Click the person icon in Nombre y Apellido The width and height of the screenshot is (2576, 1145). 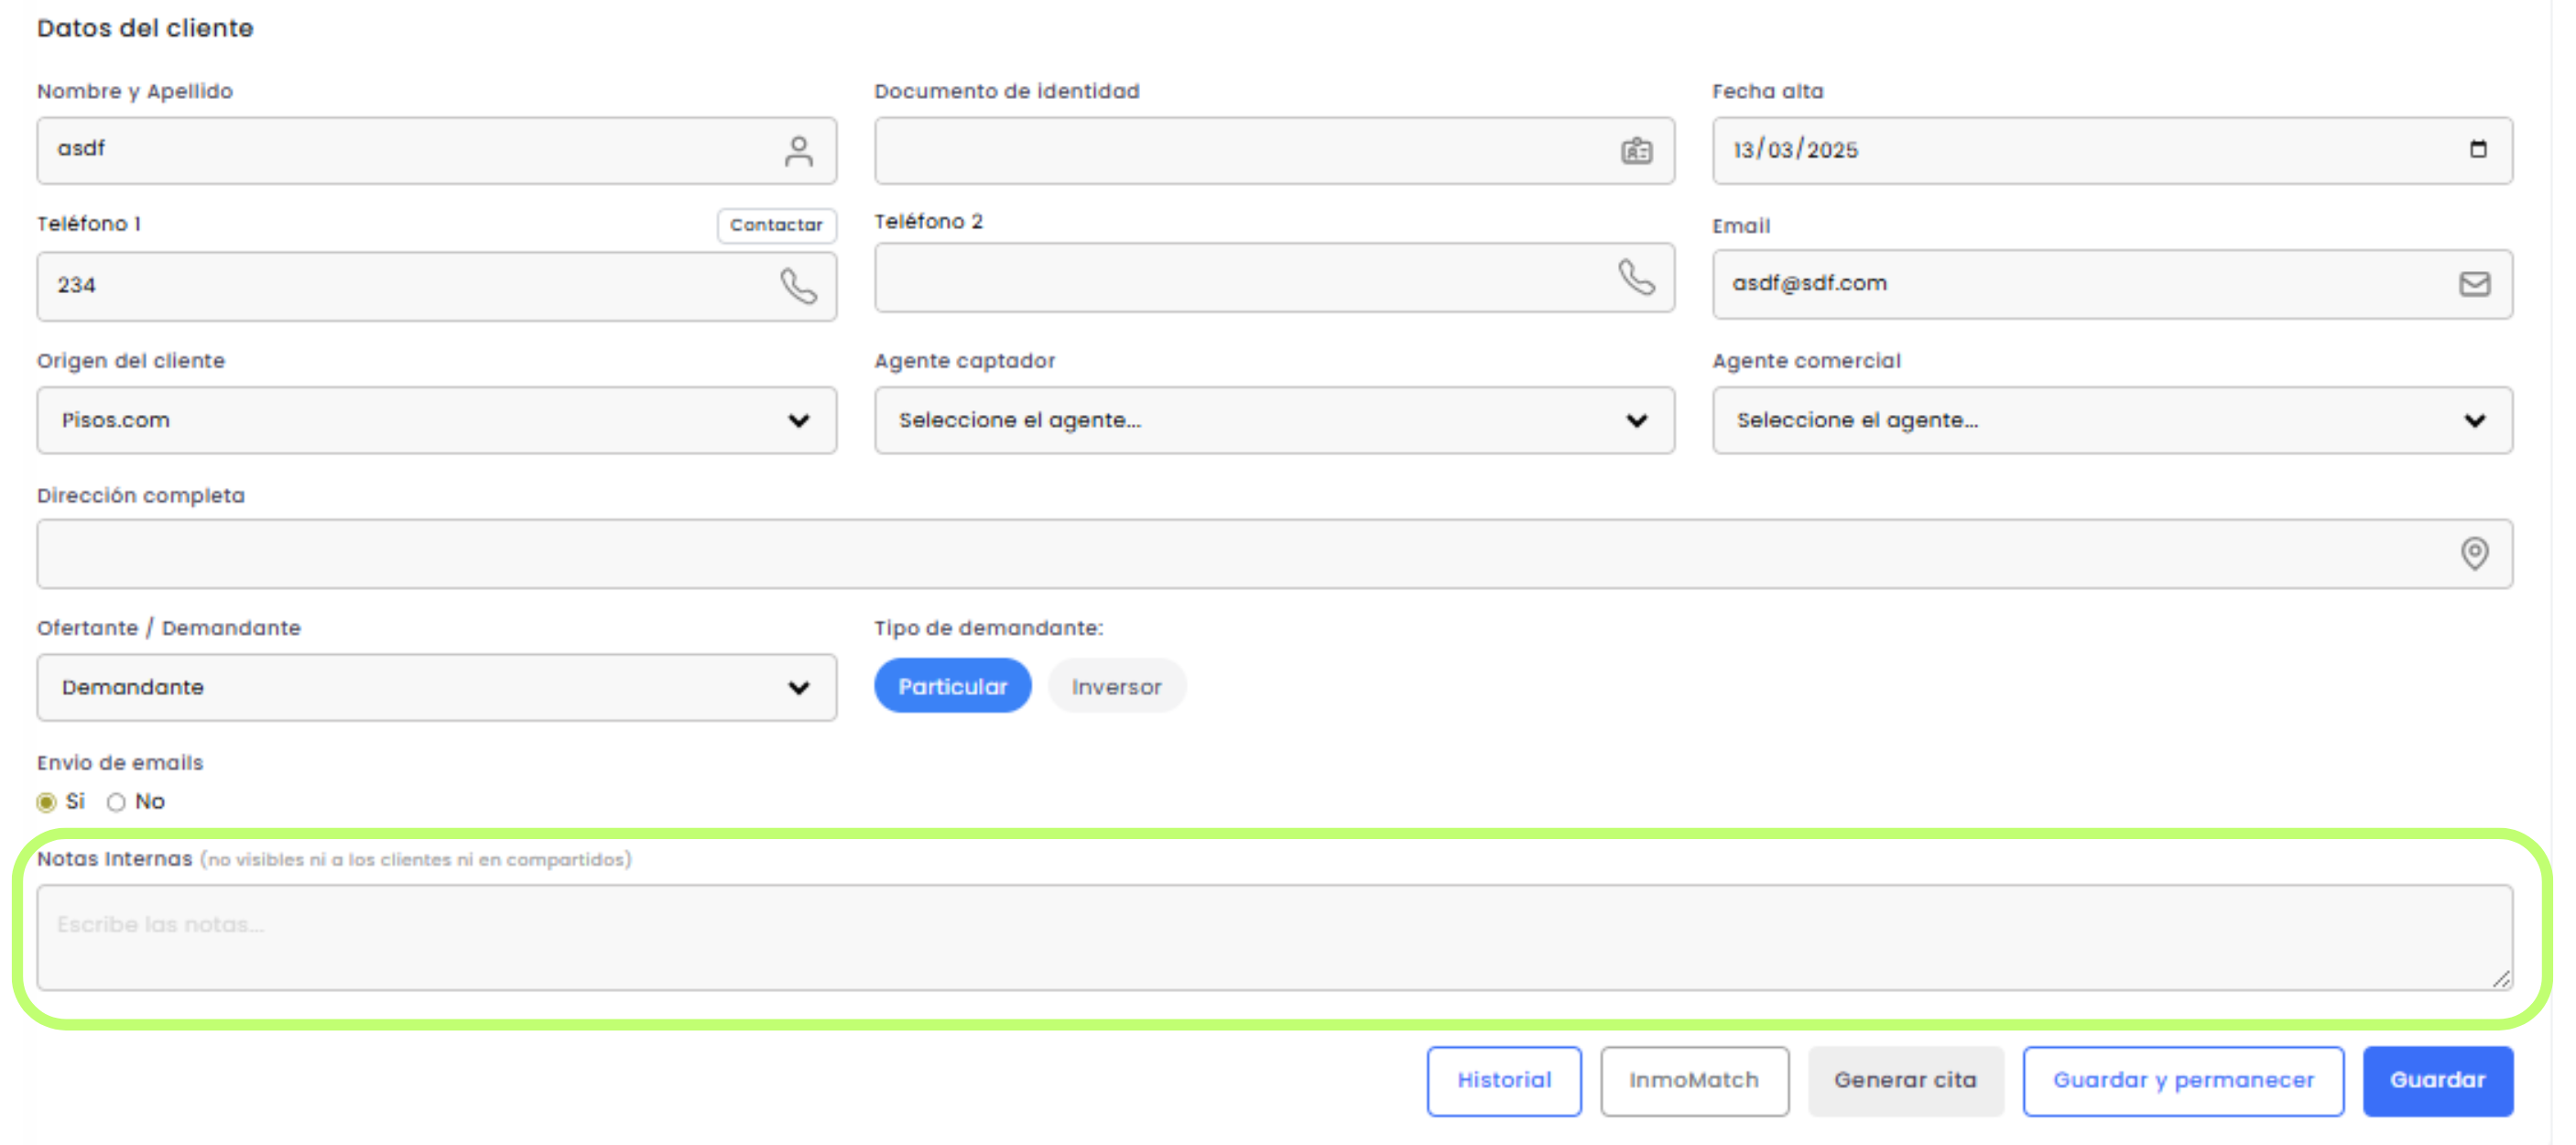tap(798, 151)
